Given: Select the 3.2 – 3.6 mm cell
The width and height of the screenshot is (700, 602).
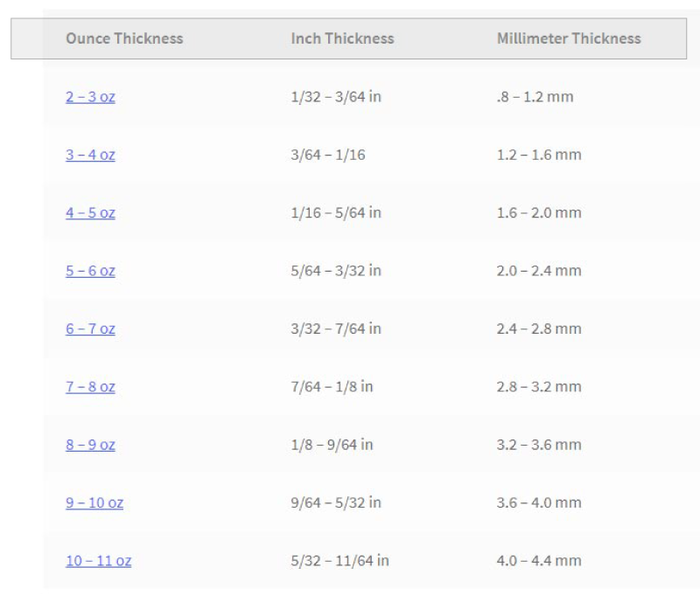Looking at the screenshot, I should pyautogui.click(x=538, y=445).
